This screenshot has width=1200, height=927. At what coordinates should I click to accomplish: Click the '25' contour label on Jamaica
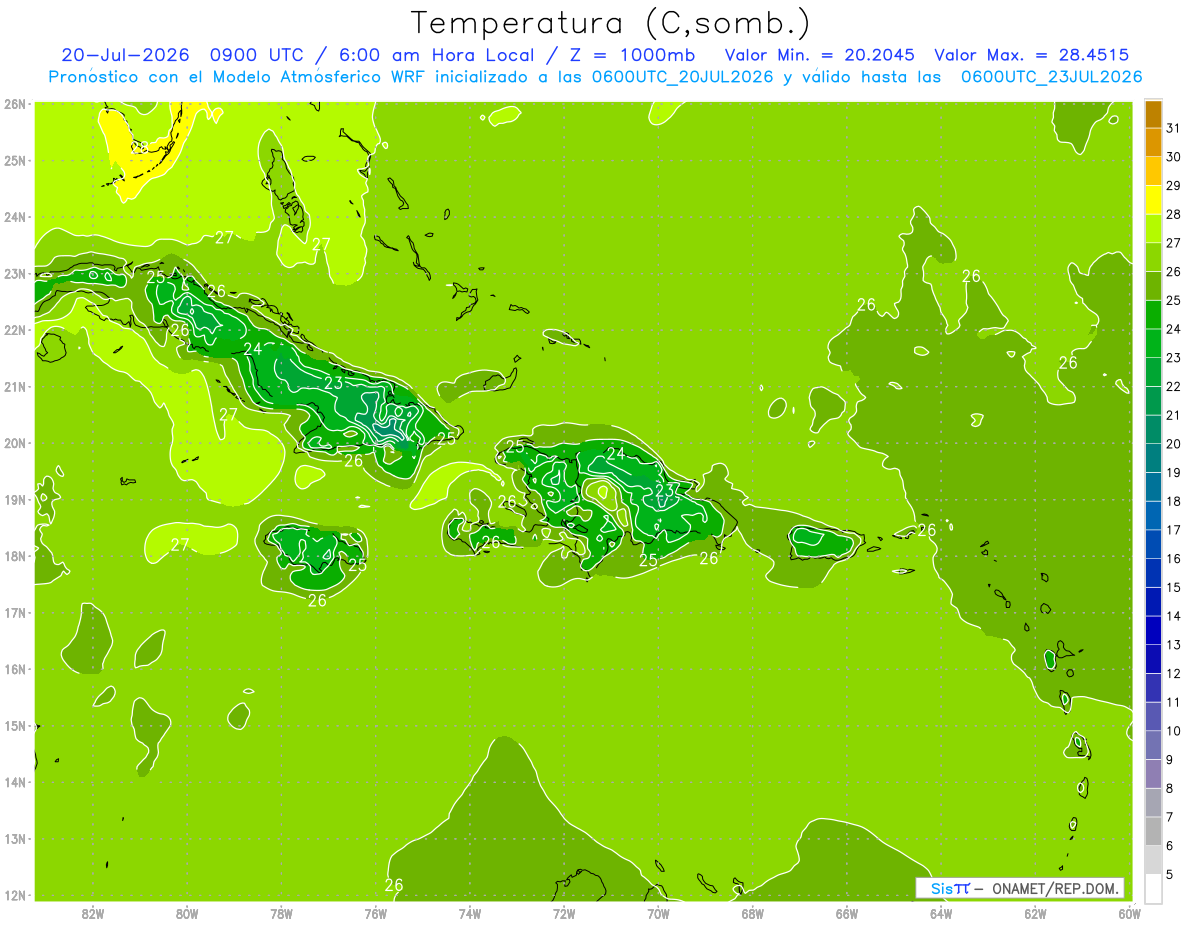click(x=356, y=565)
